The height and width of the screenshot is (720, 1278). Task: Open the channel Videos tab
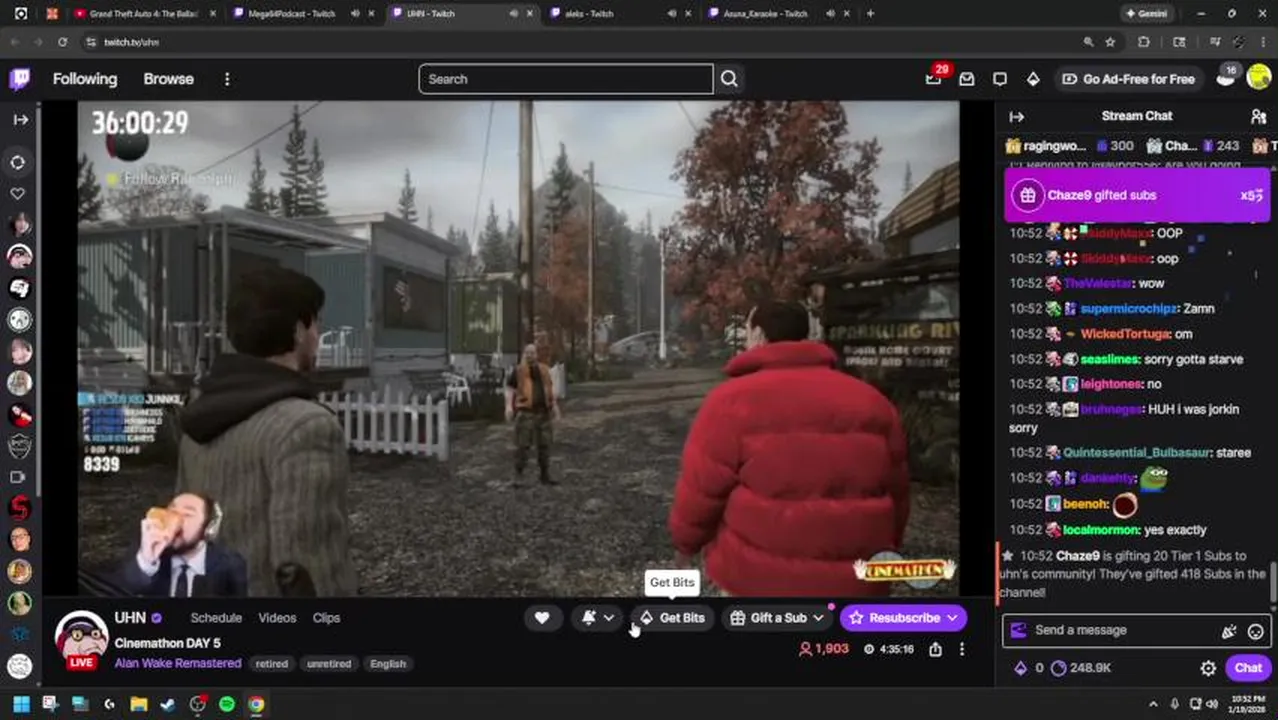(x=277, y=618)
